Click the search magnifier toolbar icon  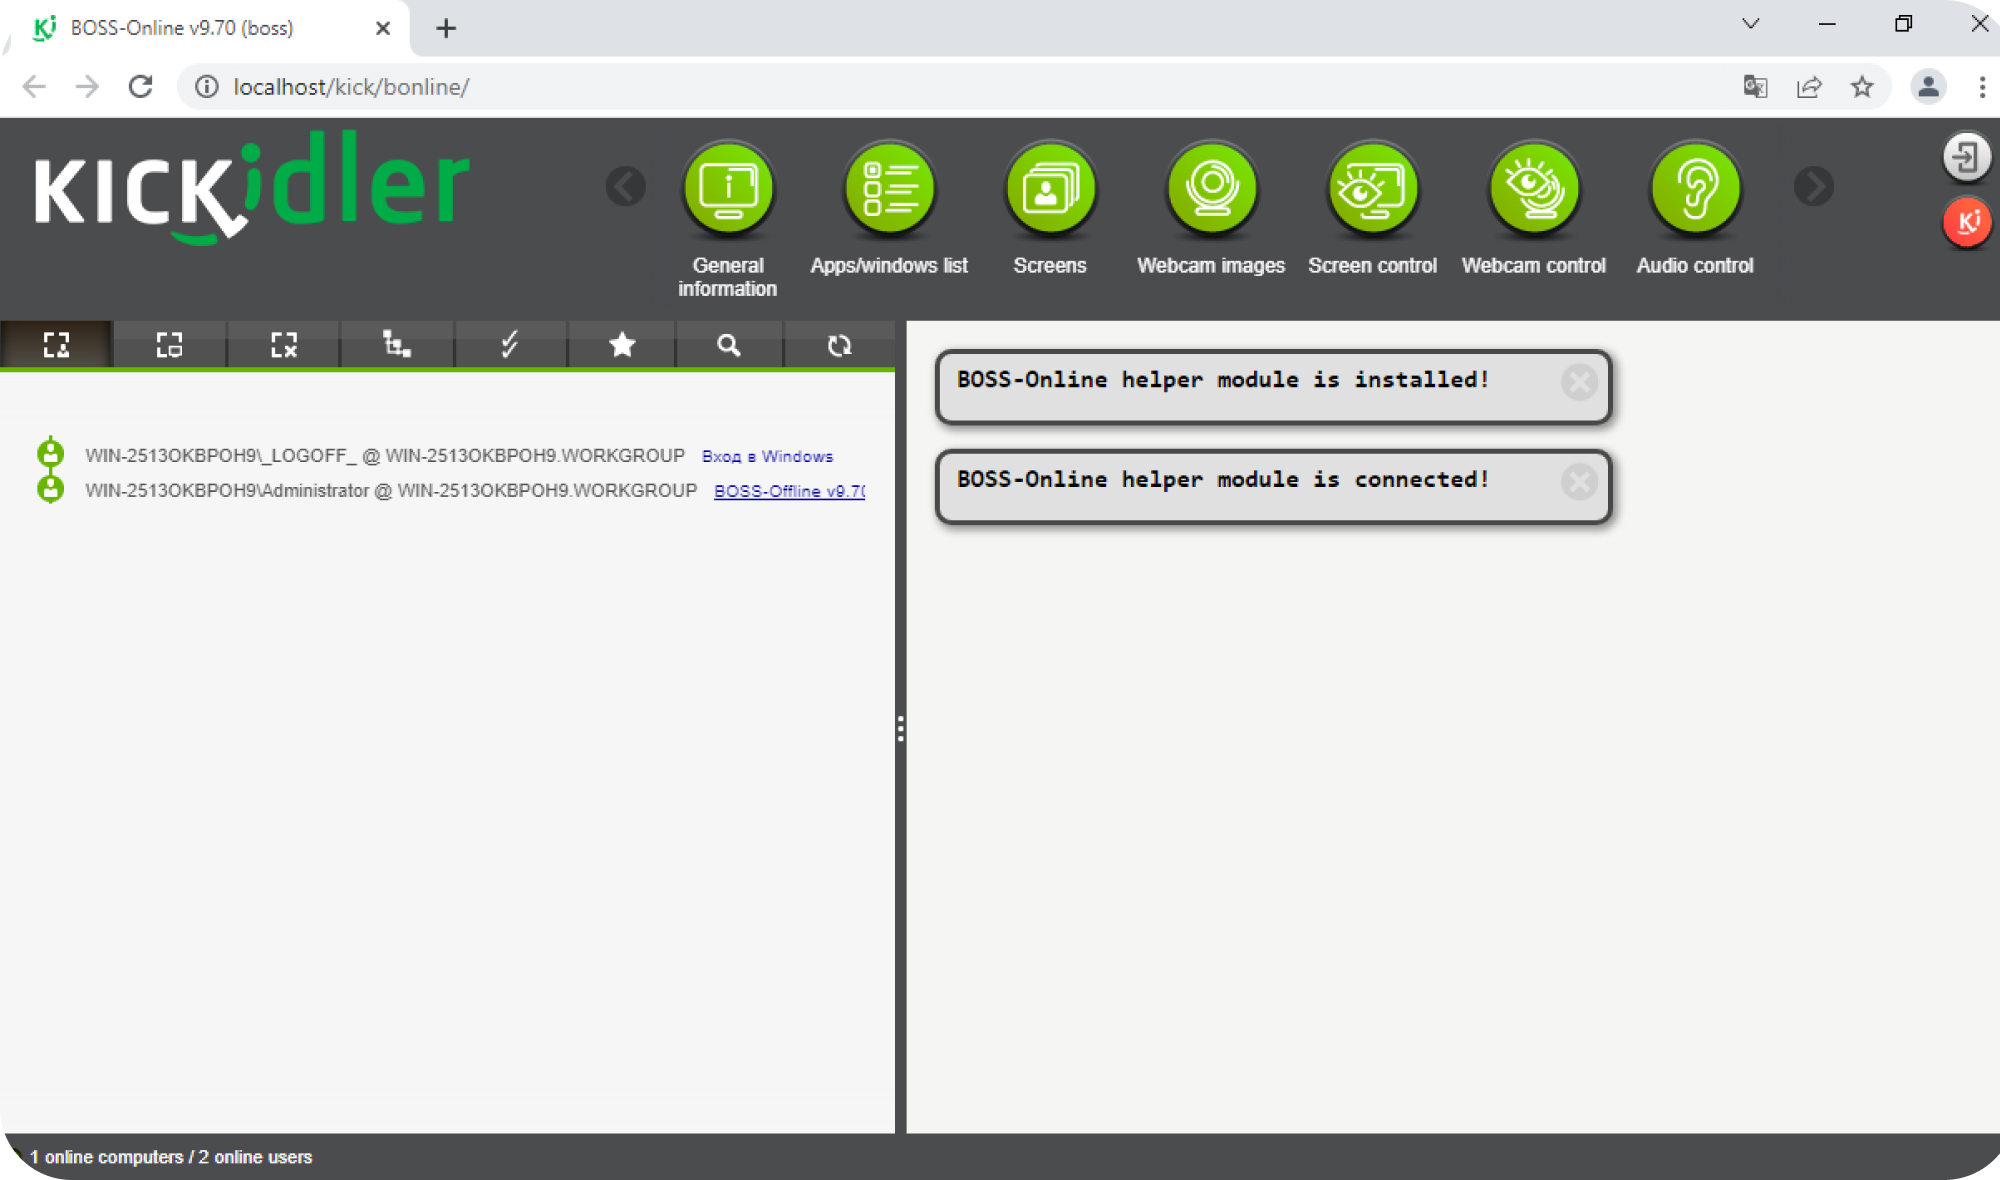coord(729,345)
